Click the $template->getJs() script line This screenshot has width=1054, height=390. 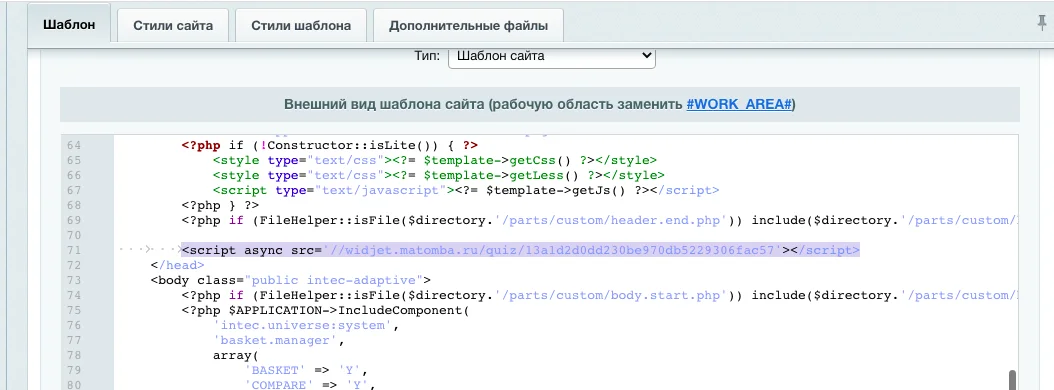466,190
